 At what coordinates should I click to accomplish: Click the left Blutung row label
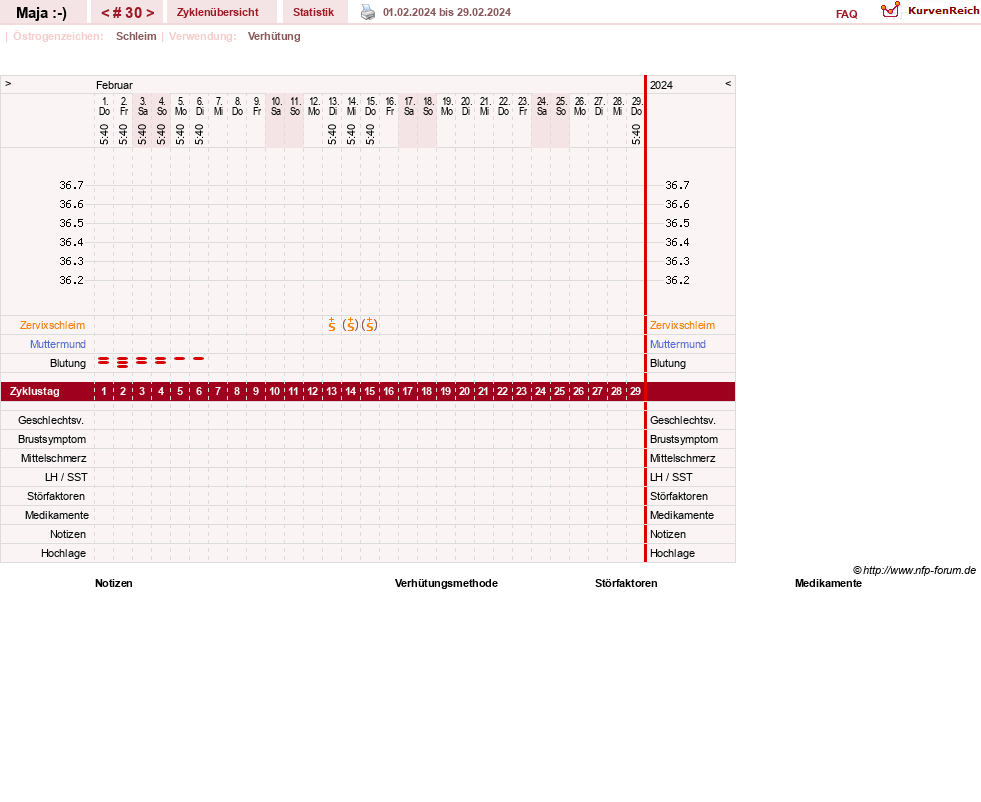[68, 363]
